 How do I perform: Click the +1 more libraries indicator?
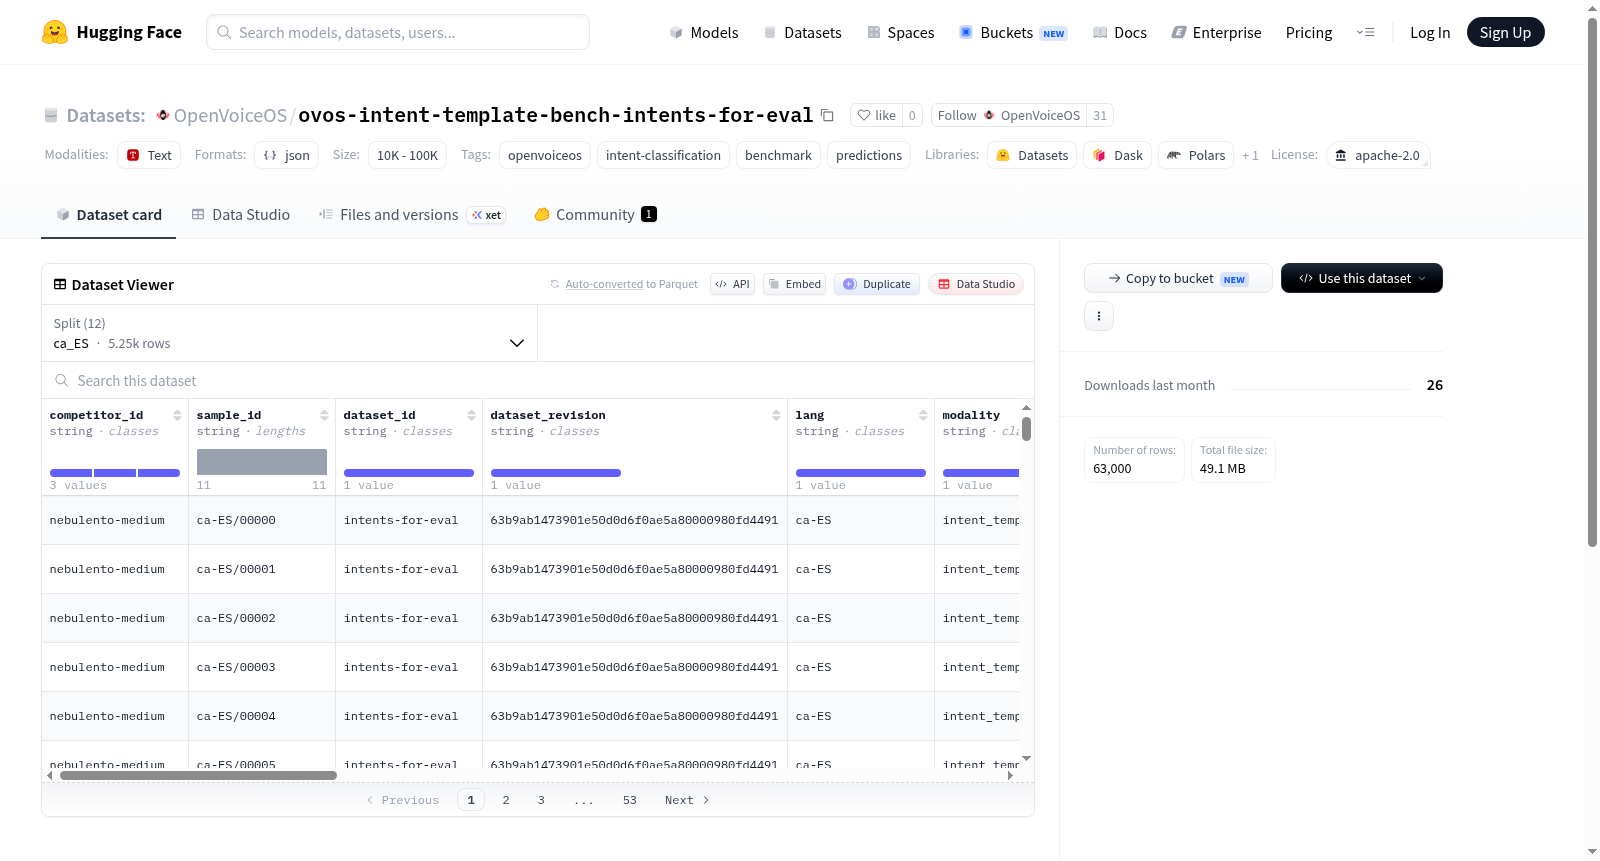(1250, 155)
